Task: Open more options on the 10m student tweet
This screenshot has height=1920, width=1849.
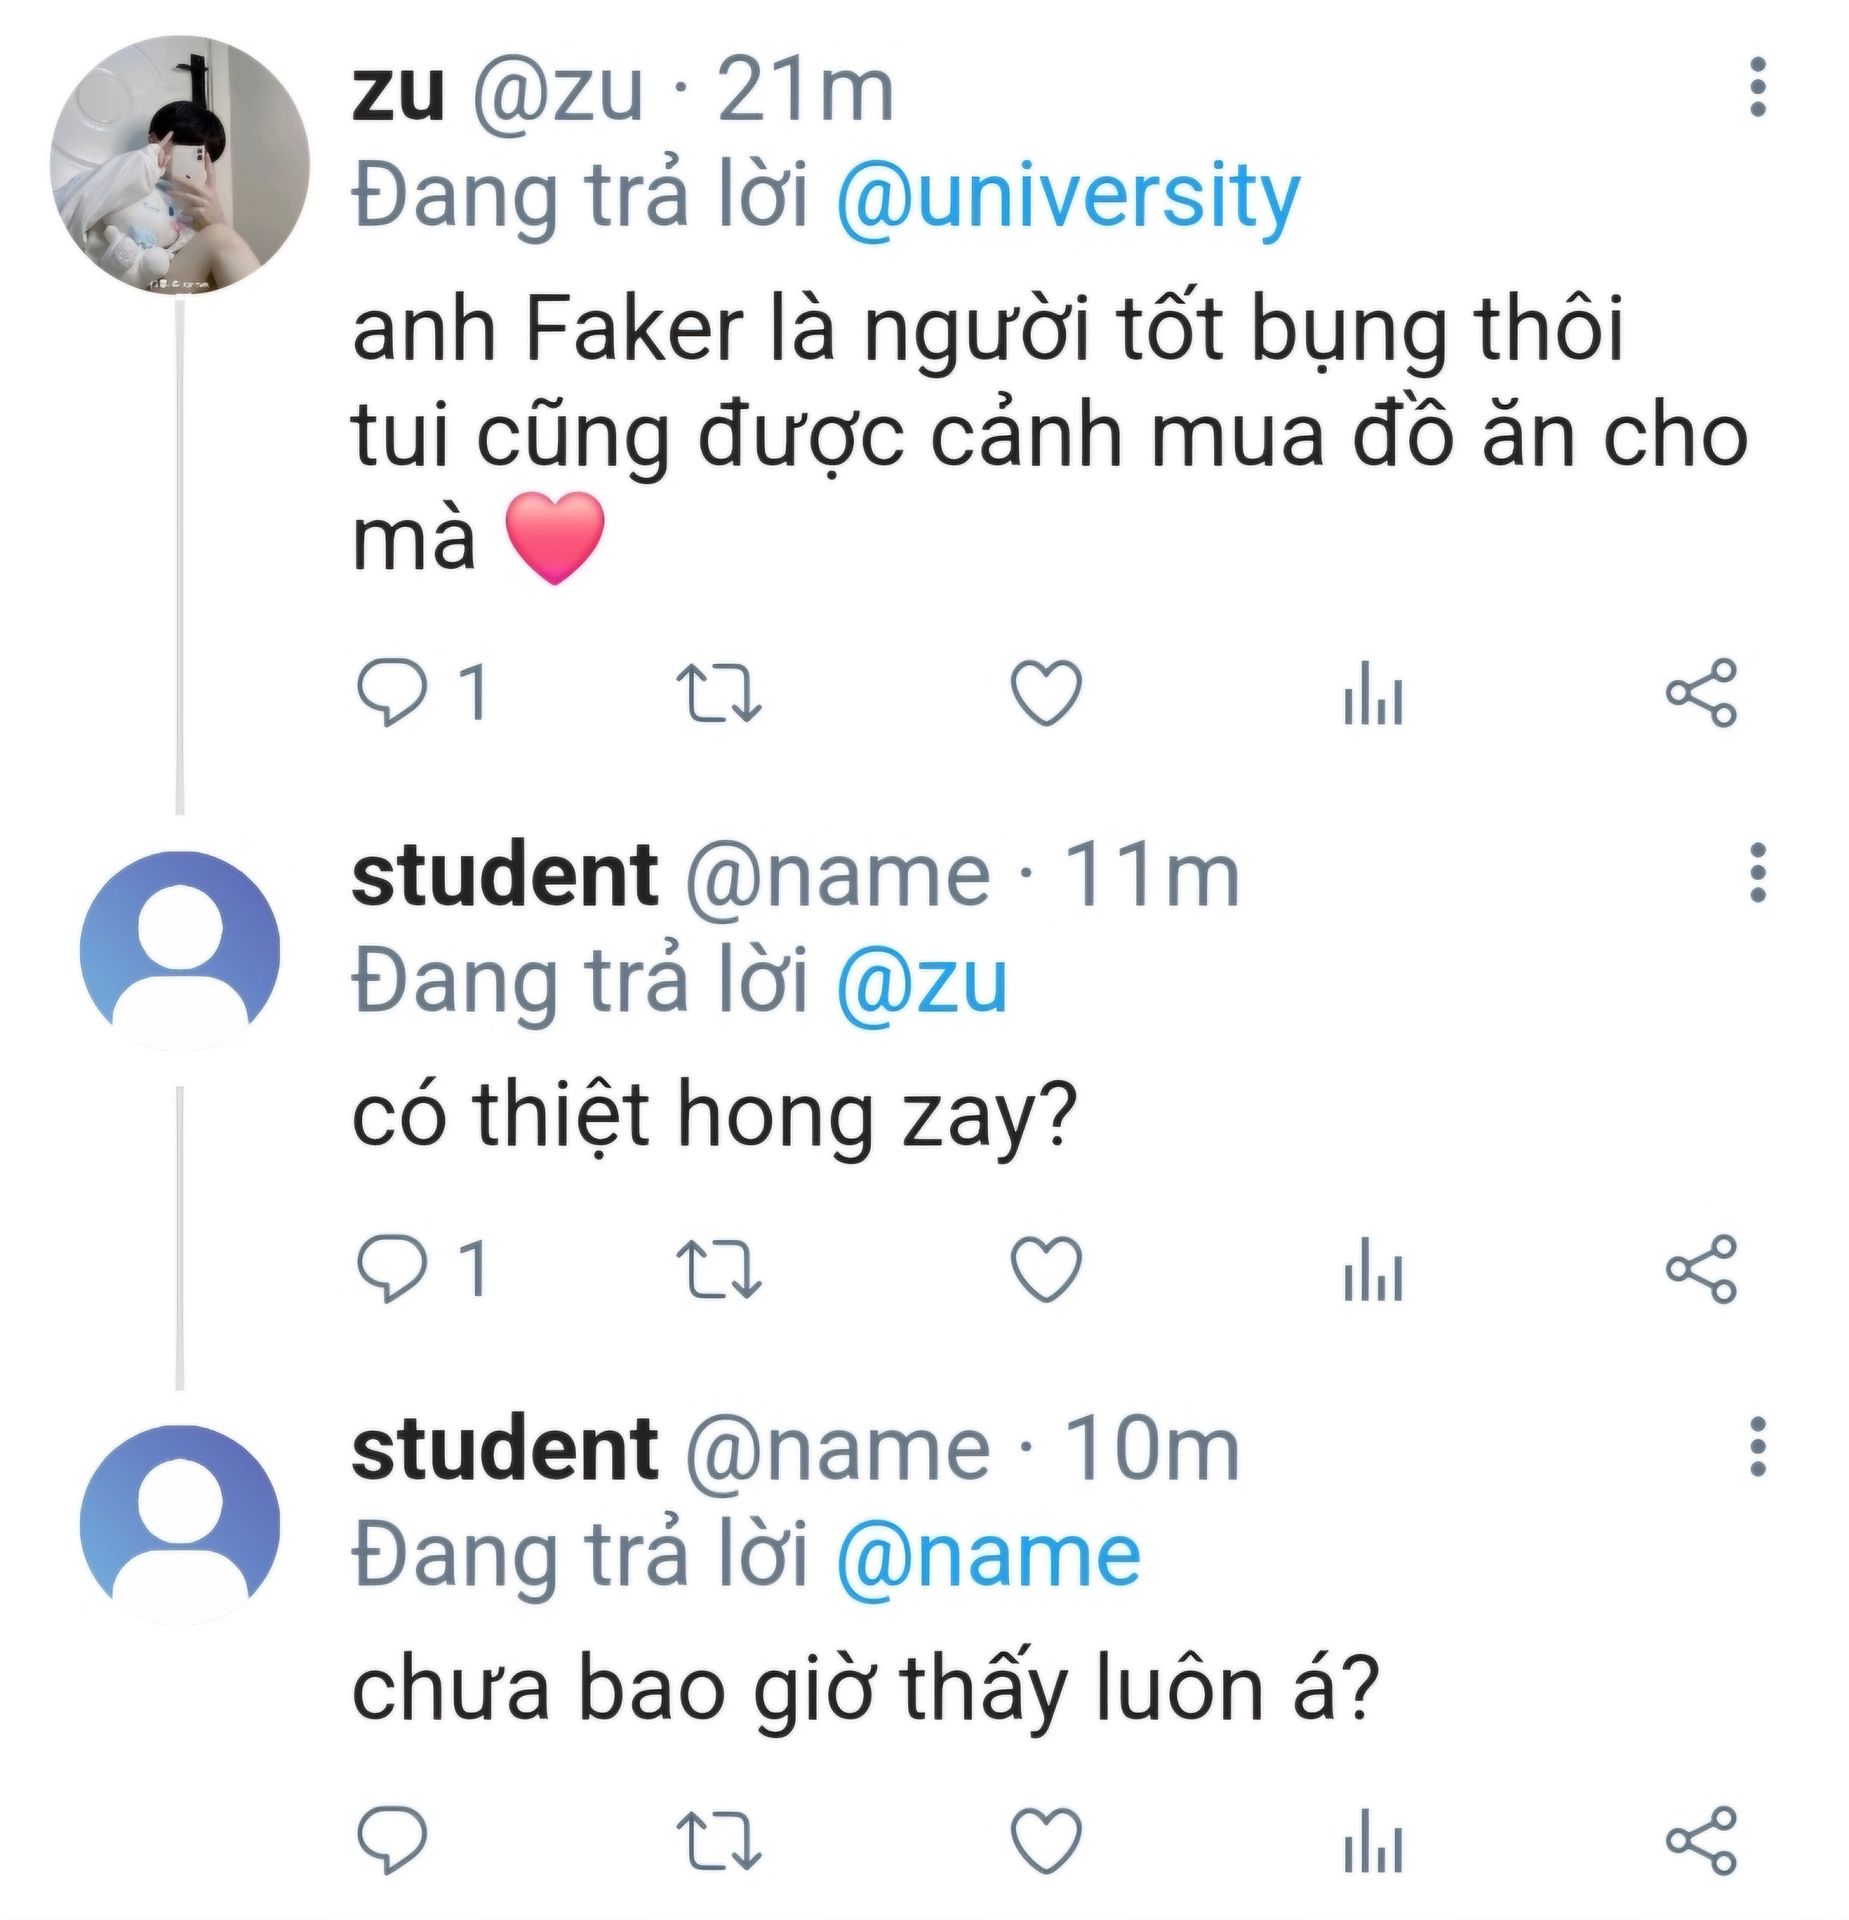Action: (x=1758, y=1446)
